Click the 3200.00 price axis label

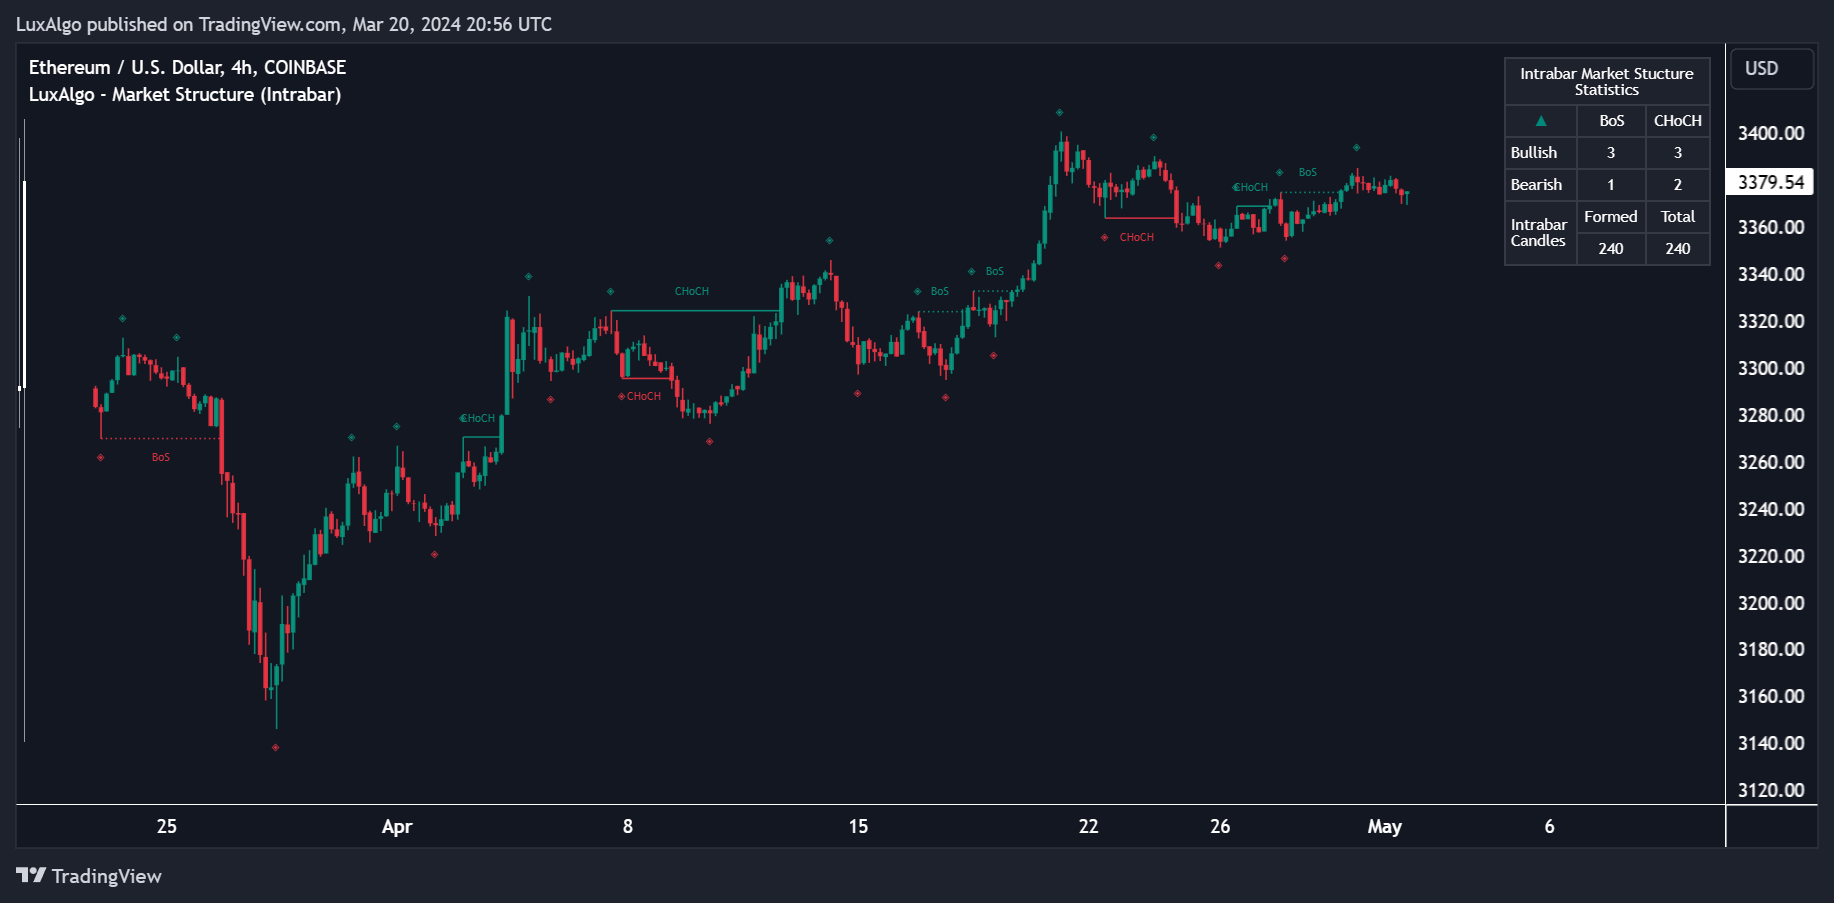coord(1770,604)
